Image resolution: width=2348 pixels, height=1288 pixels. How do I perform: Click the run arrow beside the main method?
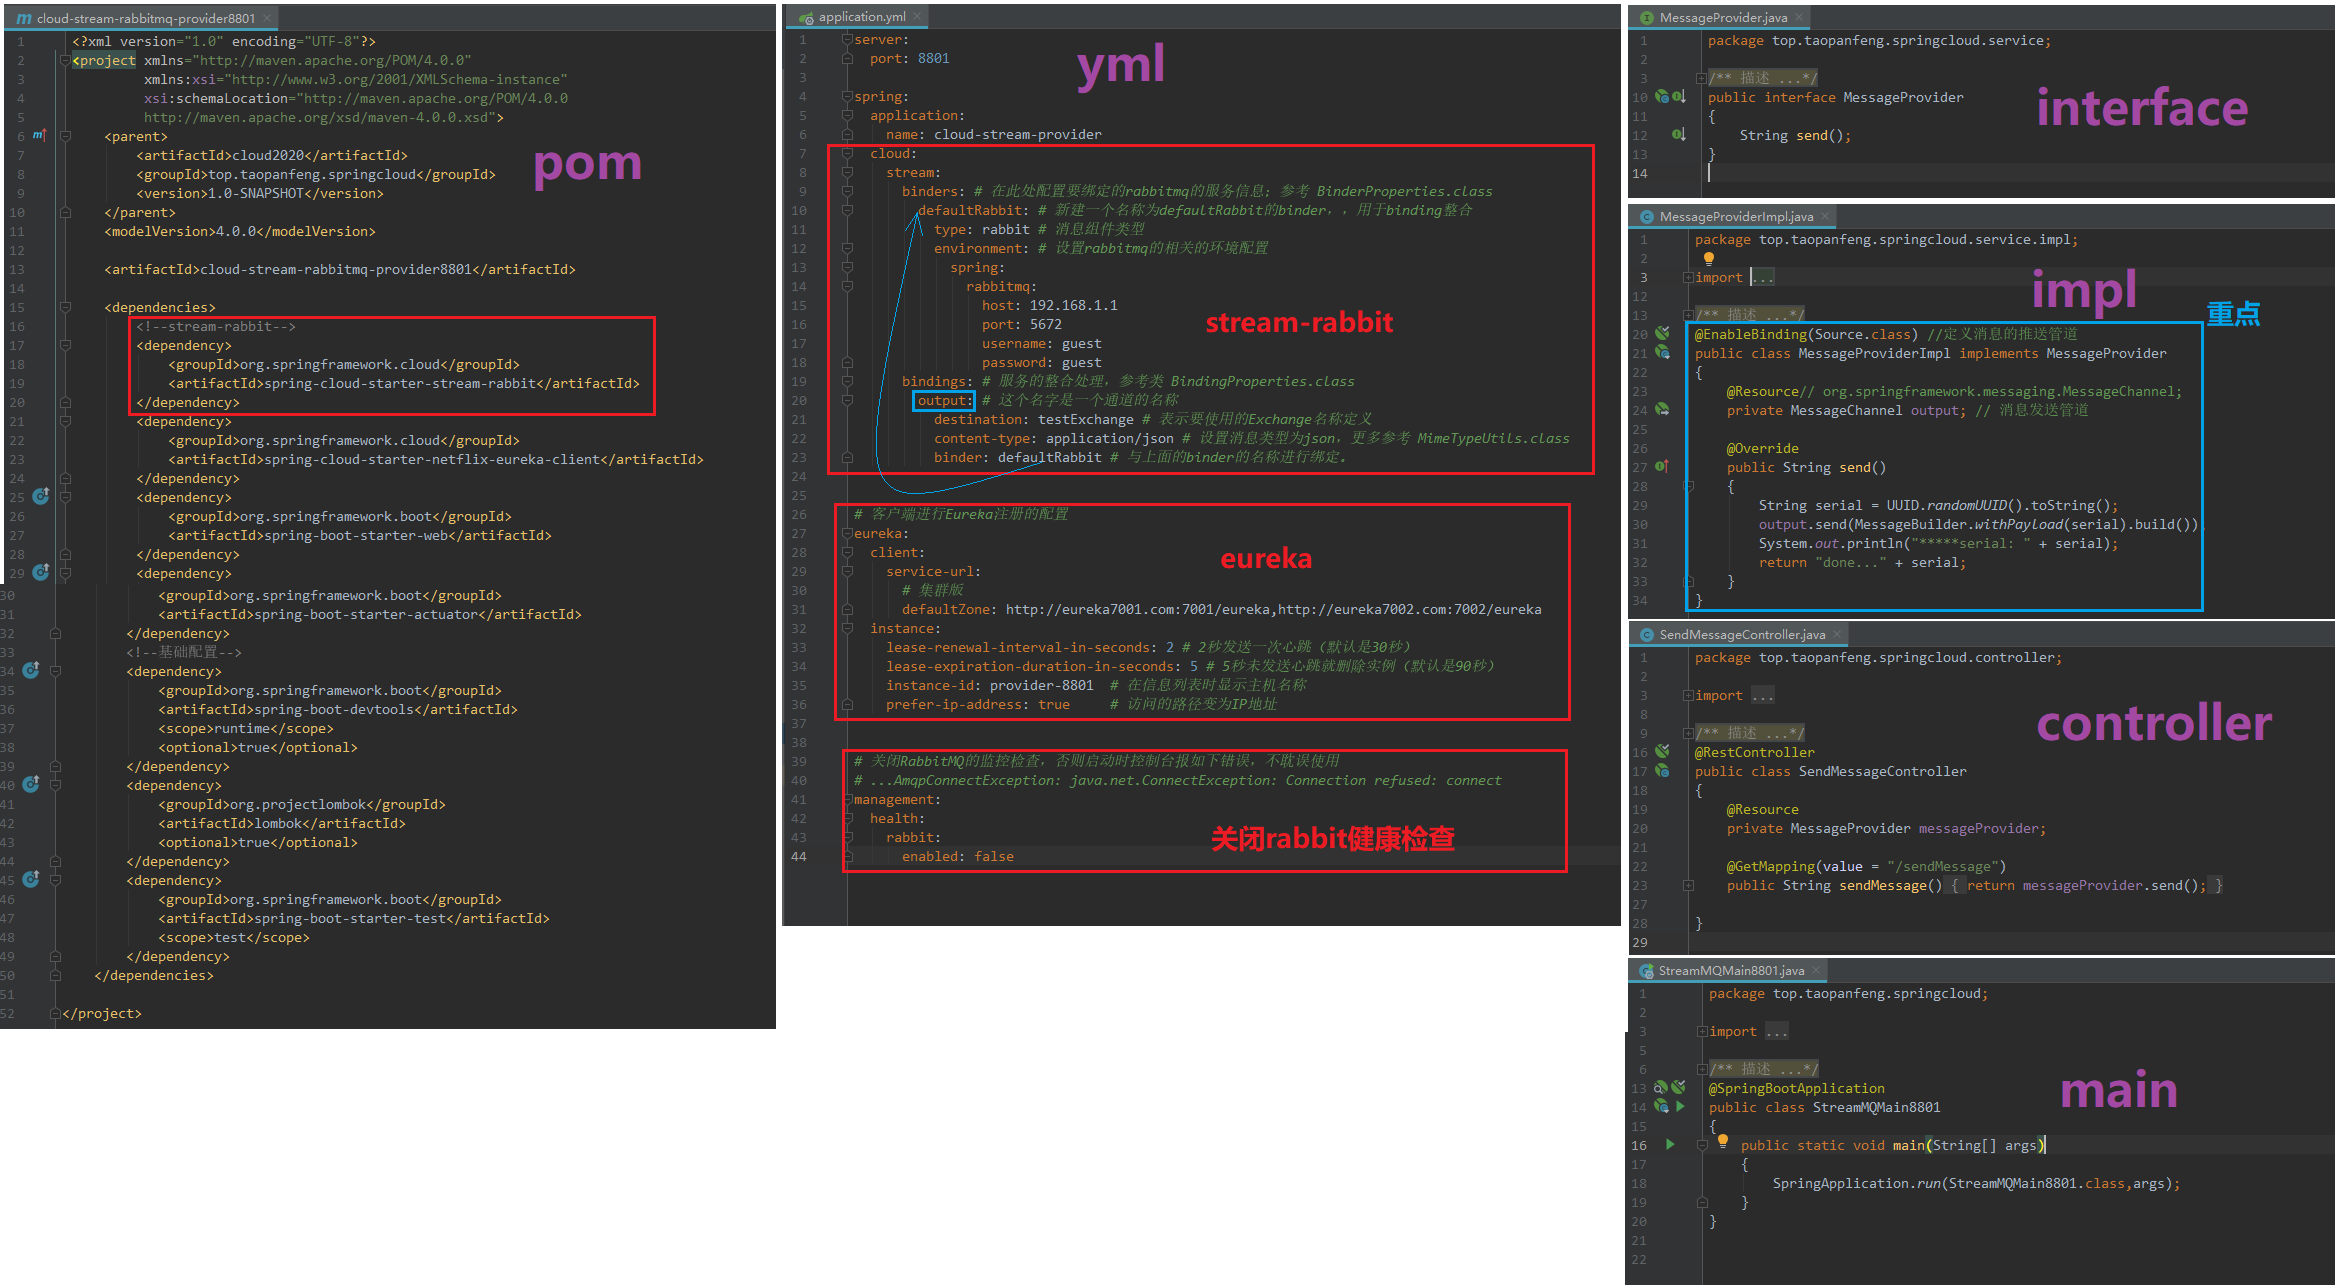(1670, 1145)
